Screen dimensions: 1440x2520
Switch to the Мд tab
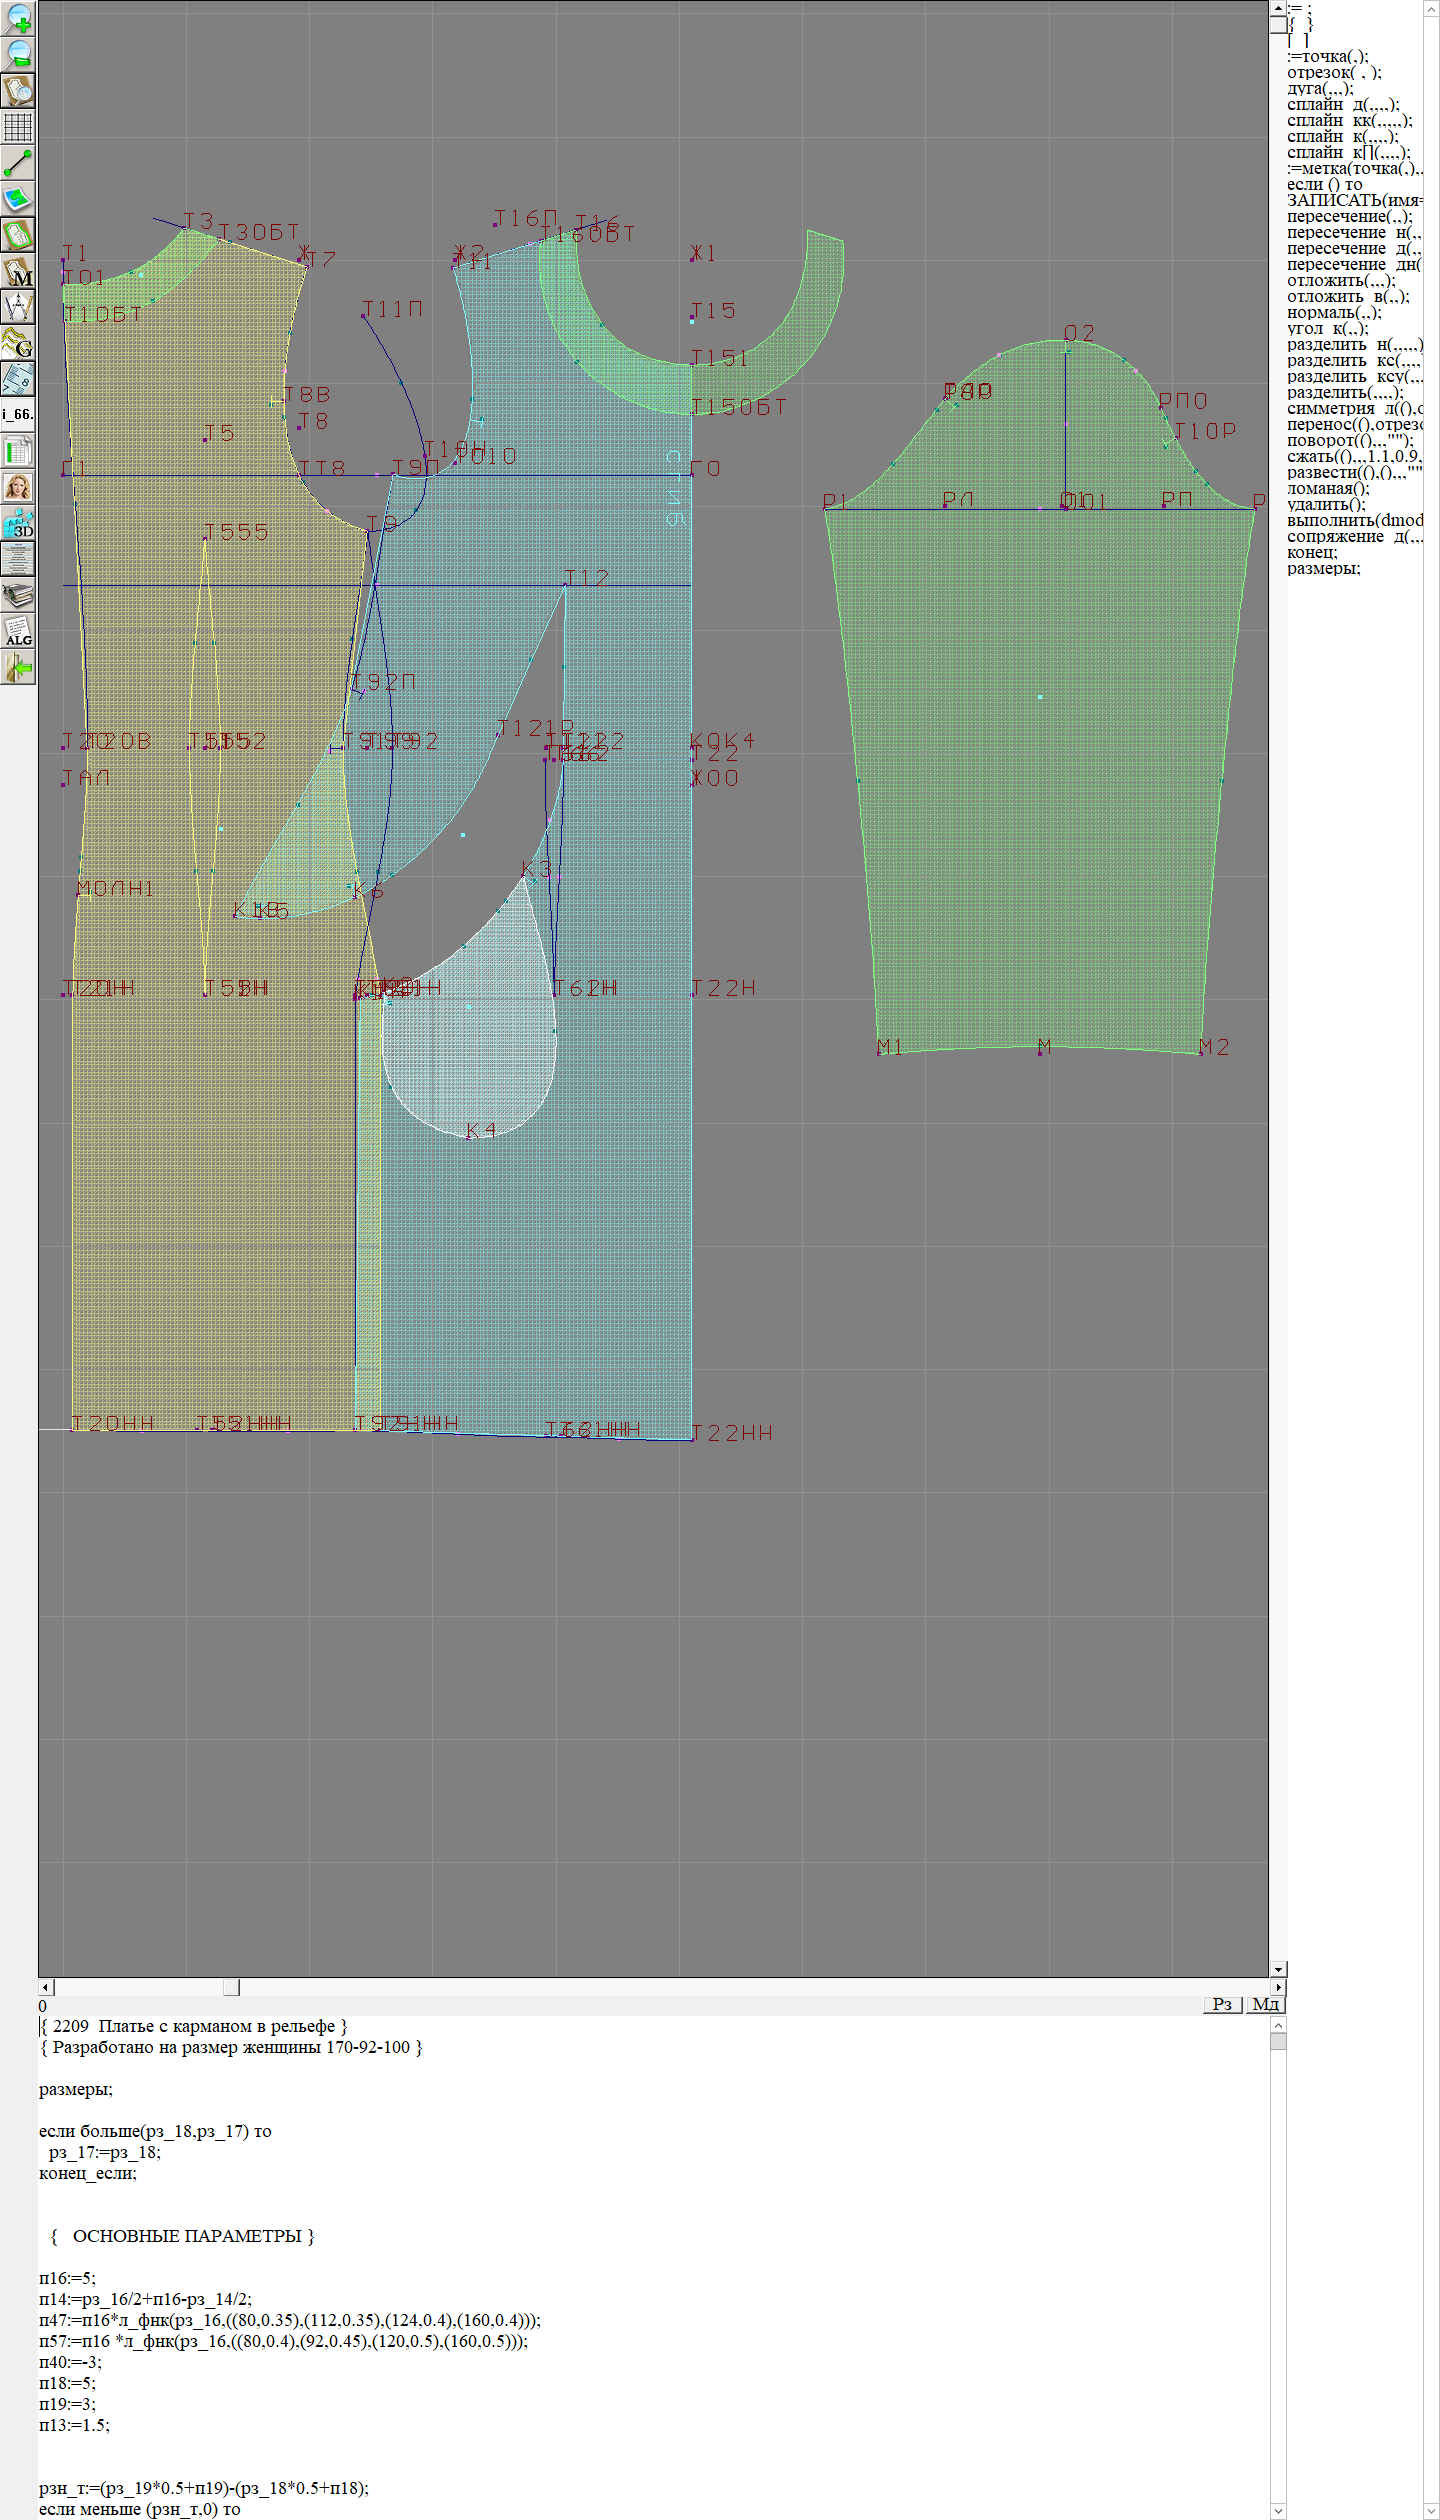(1264, 2004)
